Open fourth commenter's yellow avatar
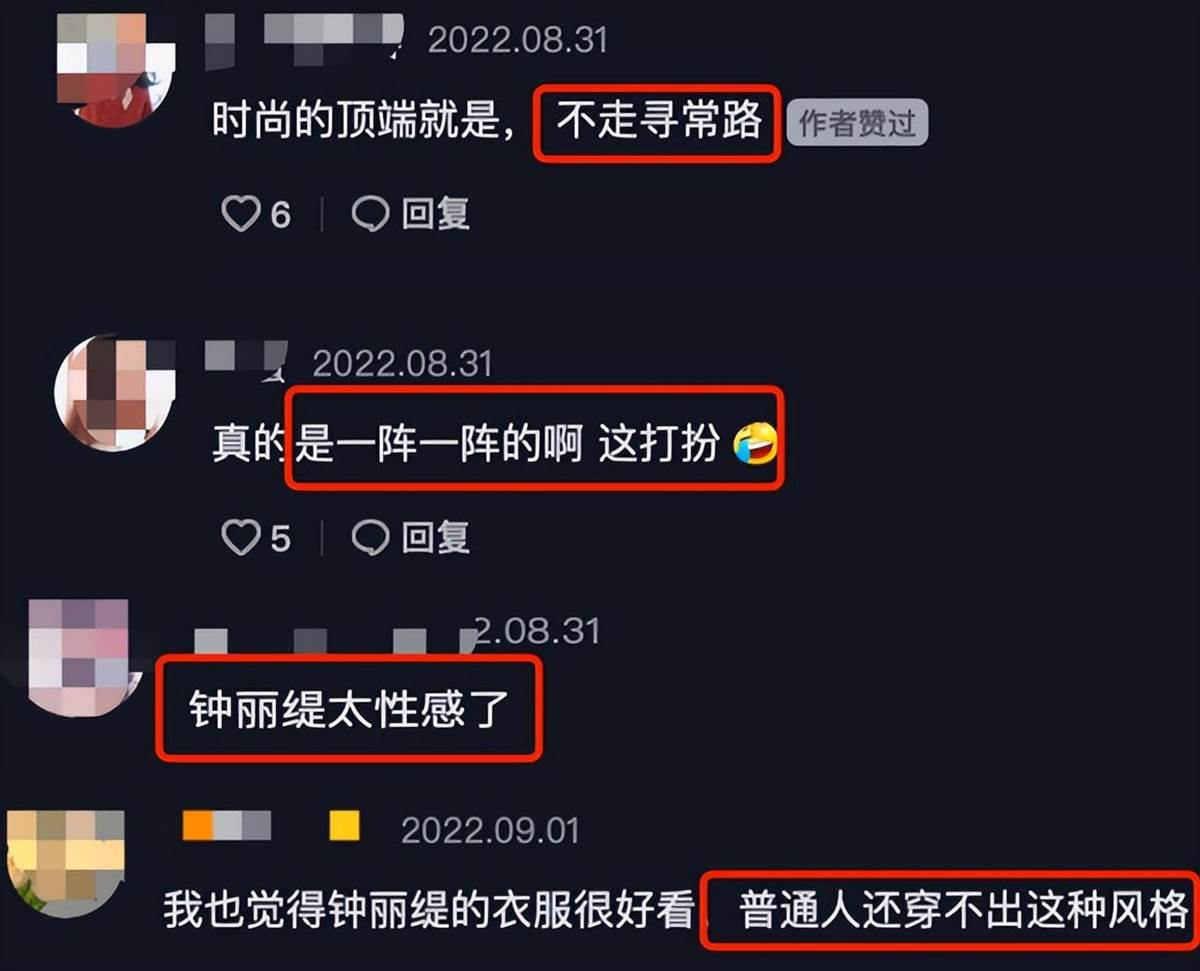Image resolution: width=1200 pixels, height=971 pixels. coord(65,864)
